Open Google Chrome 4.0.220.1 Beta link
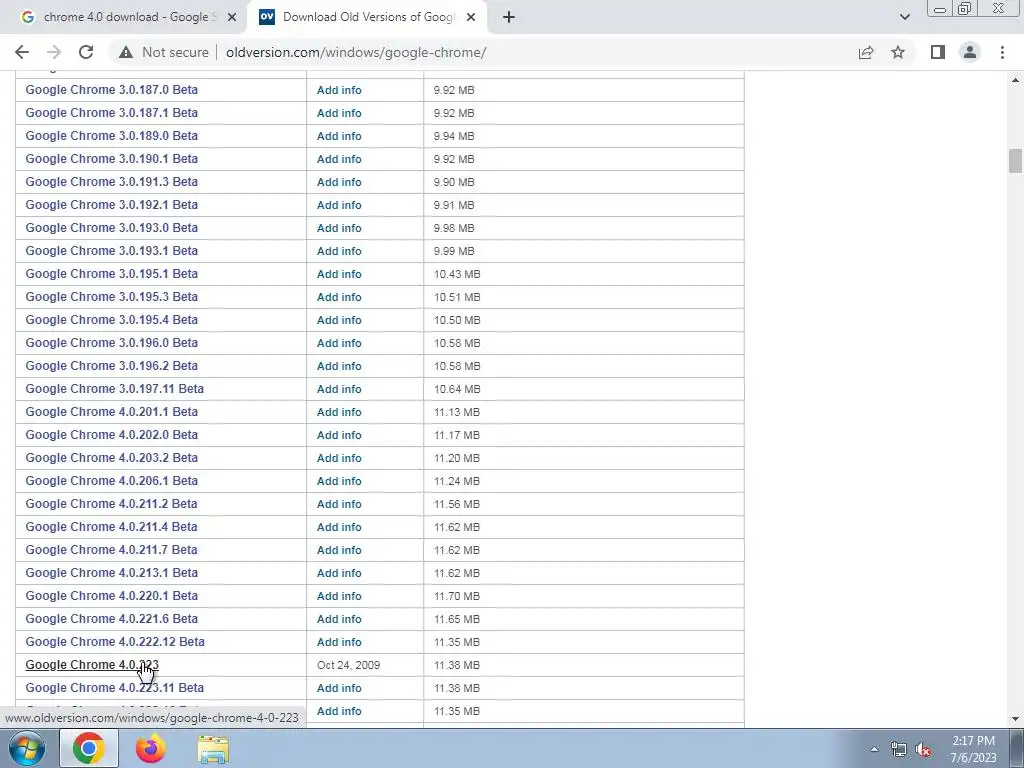This screenshot has width=1024, height=768. pyautogui.click(x=111, y=596)
